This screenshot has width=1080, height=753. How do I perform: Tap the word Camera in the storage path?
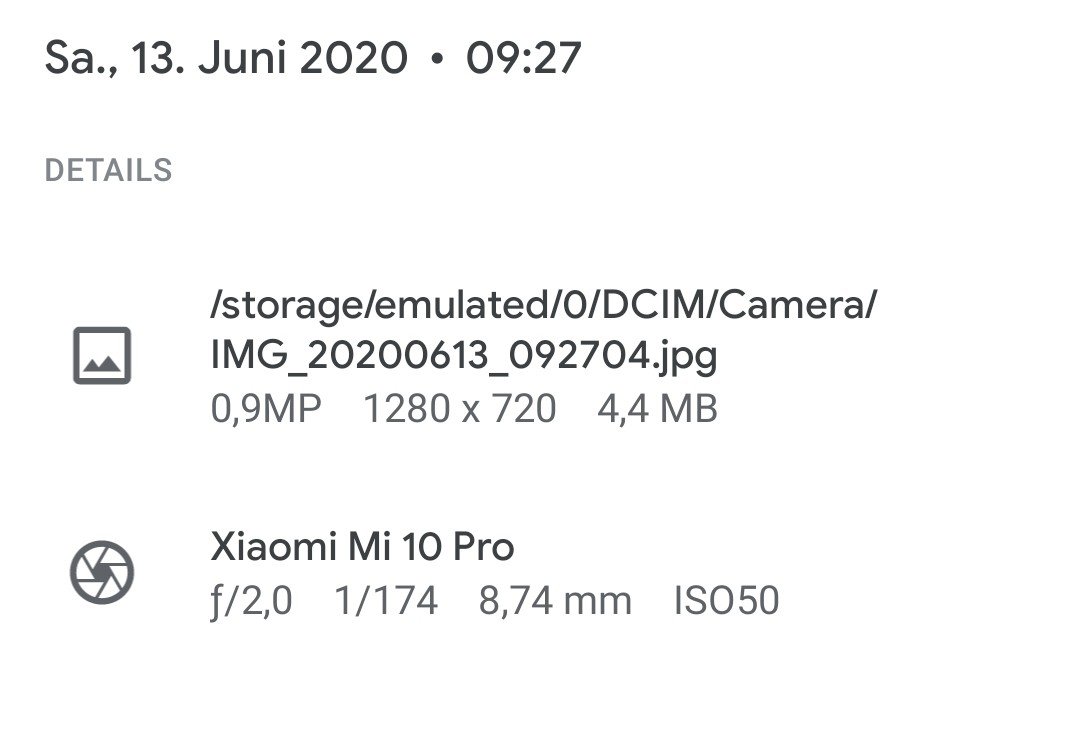[x=791, y=305]
